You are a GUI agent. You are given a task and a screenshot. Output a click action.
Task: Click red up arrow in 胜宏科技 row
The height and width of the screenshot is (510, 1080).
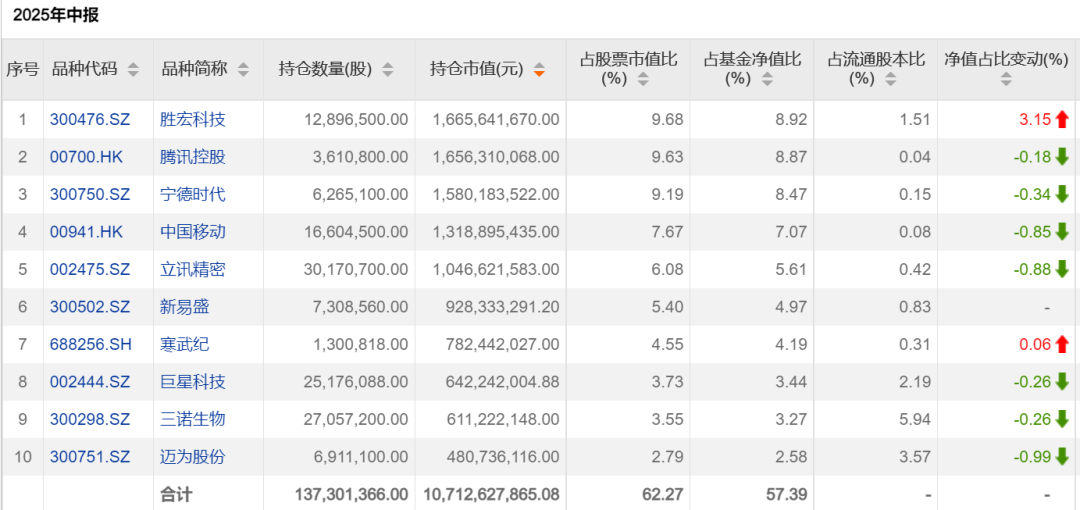click(1062, 119)
